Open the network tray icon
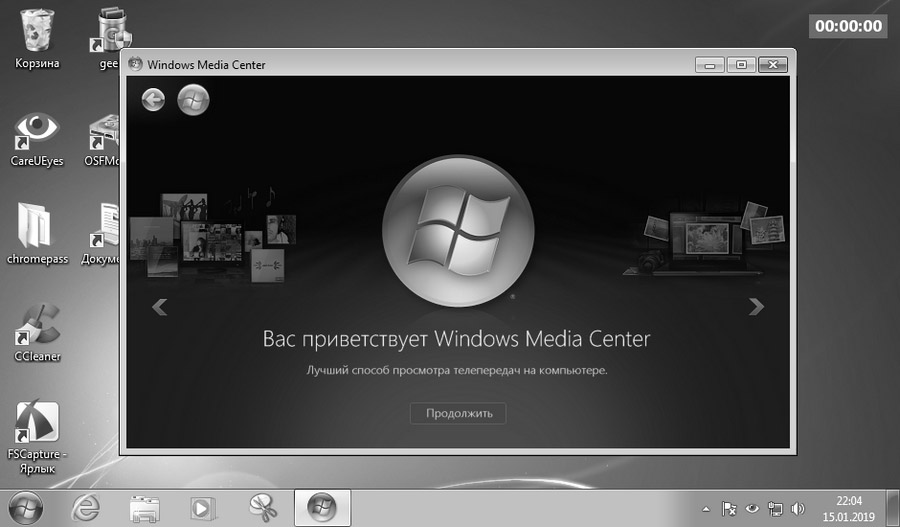900x527 pixels. pos(775,509)
